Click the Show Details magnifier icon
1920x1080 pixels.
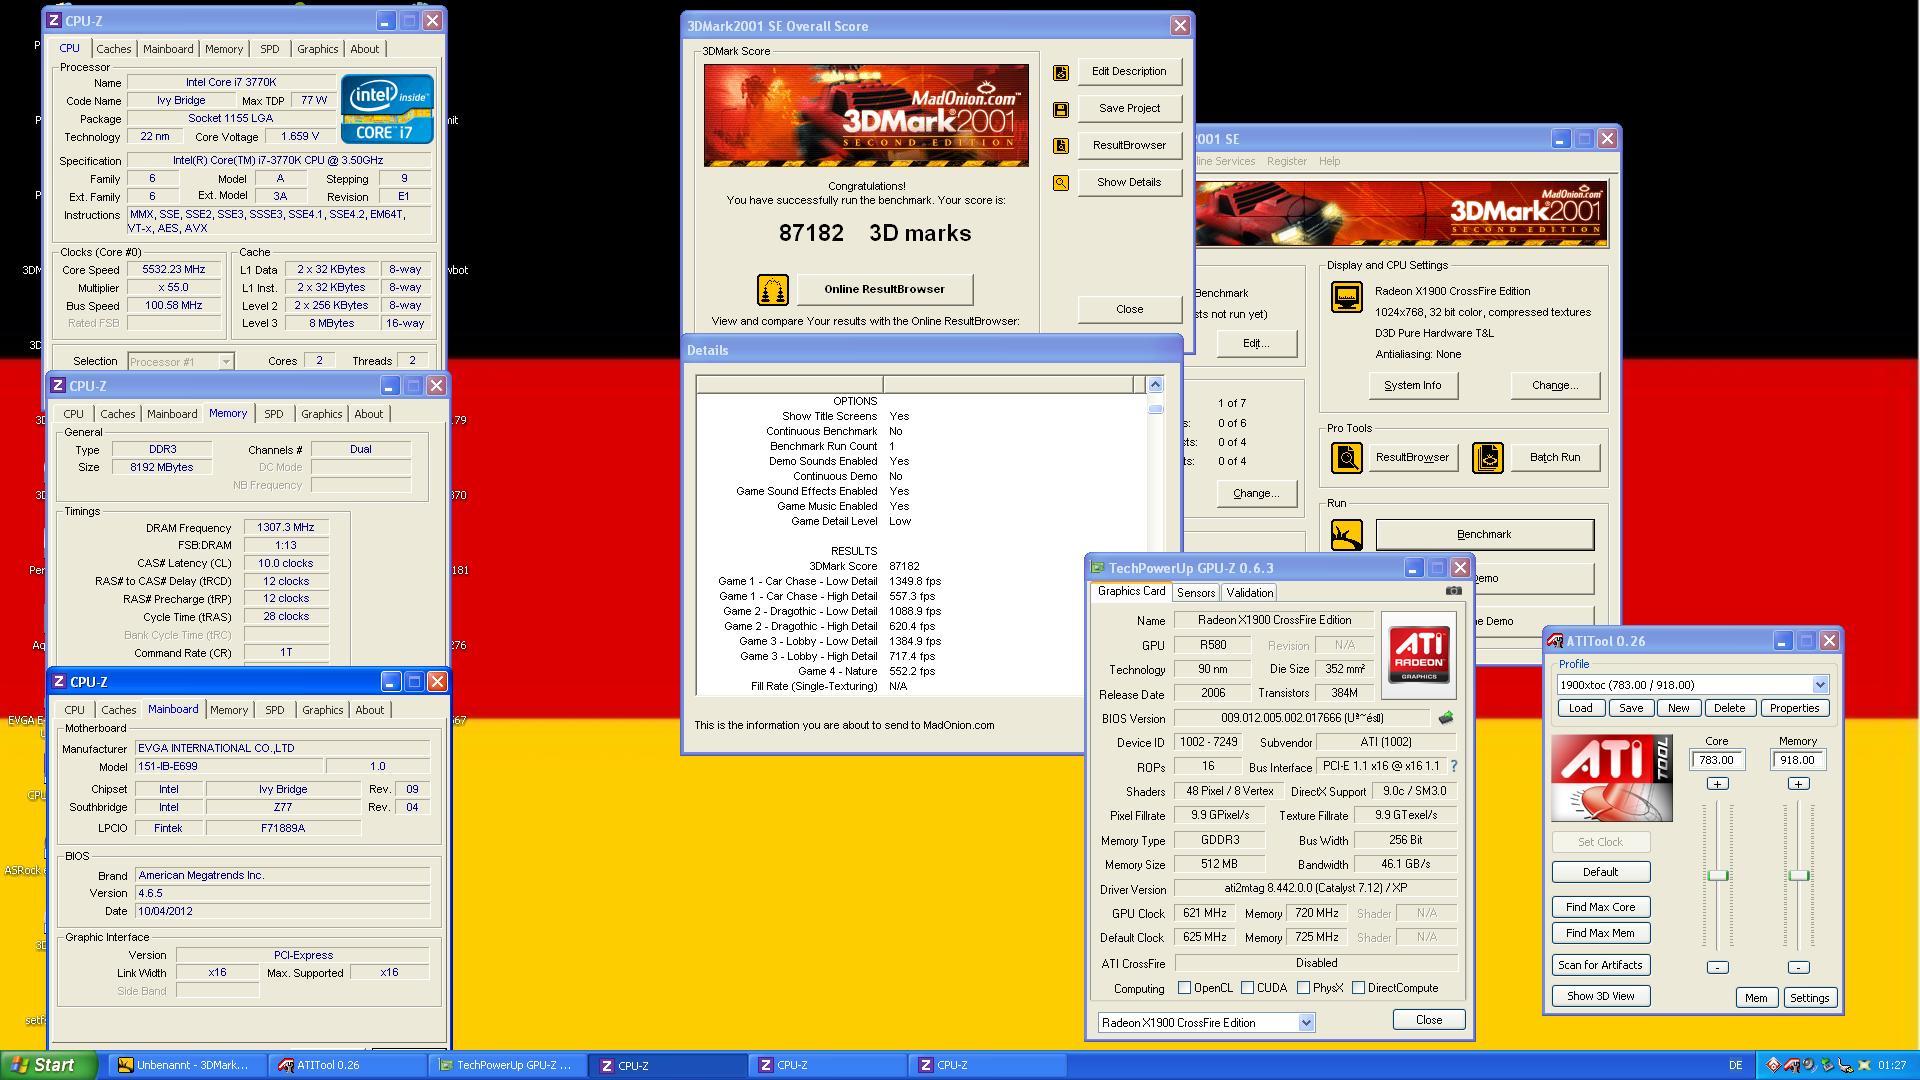[1061, 183]
